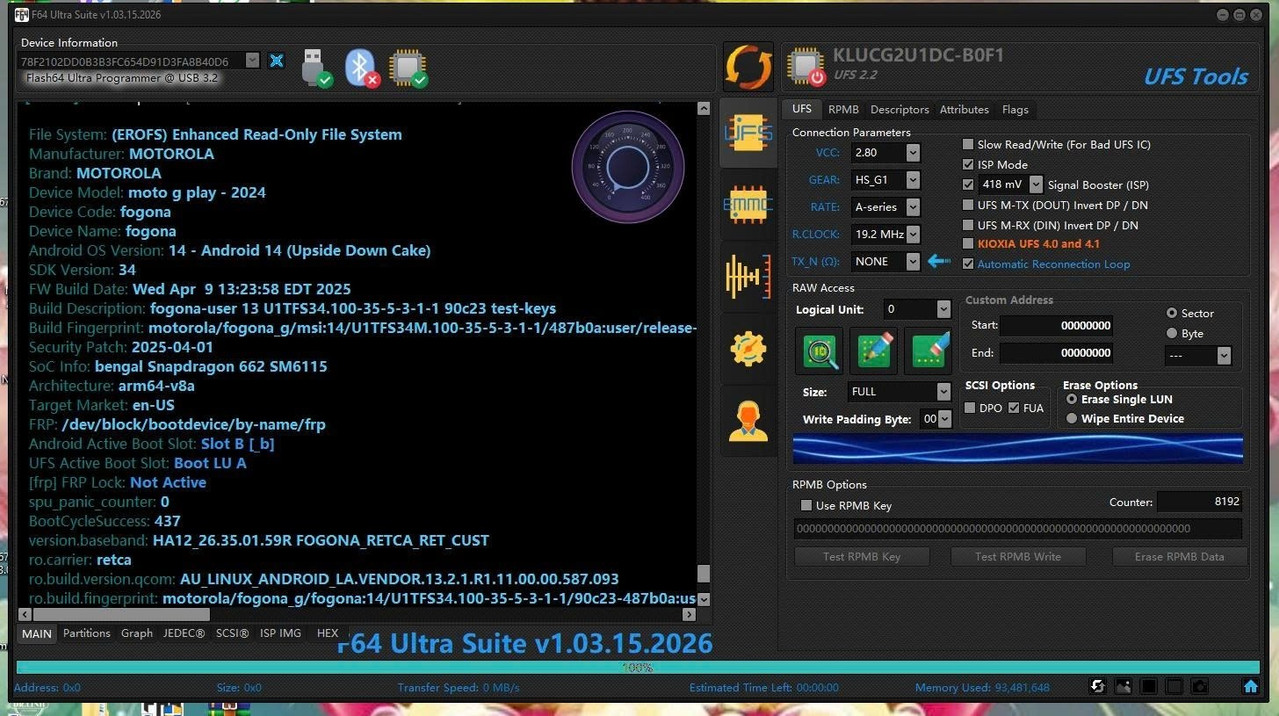1279x716 pixels.
Task: Open the TX_N NONE dropdown
Action: point(913,261)
